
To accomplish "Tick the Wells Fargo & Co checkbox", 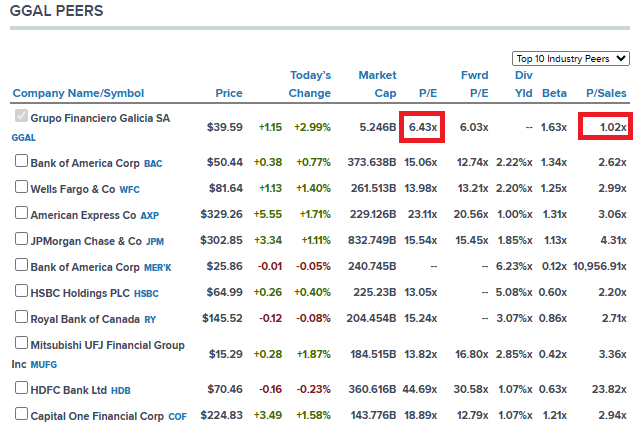I will [20, 187].
